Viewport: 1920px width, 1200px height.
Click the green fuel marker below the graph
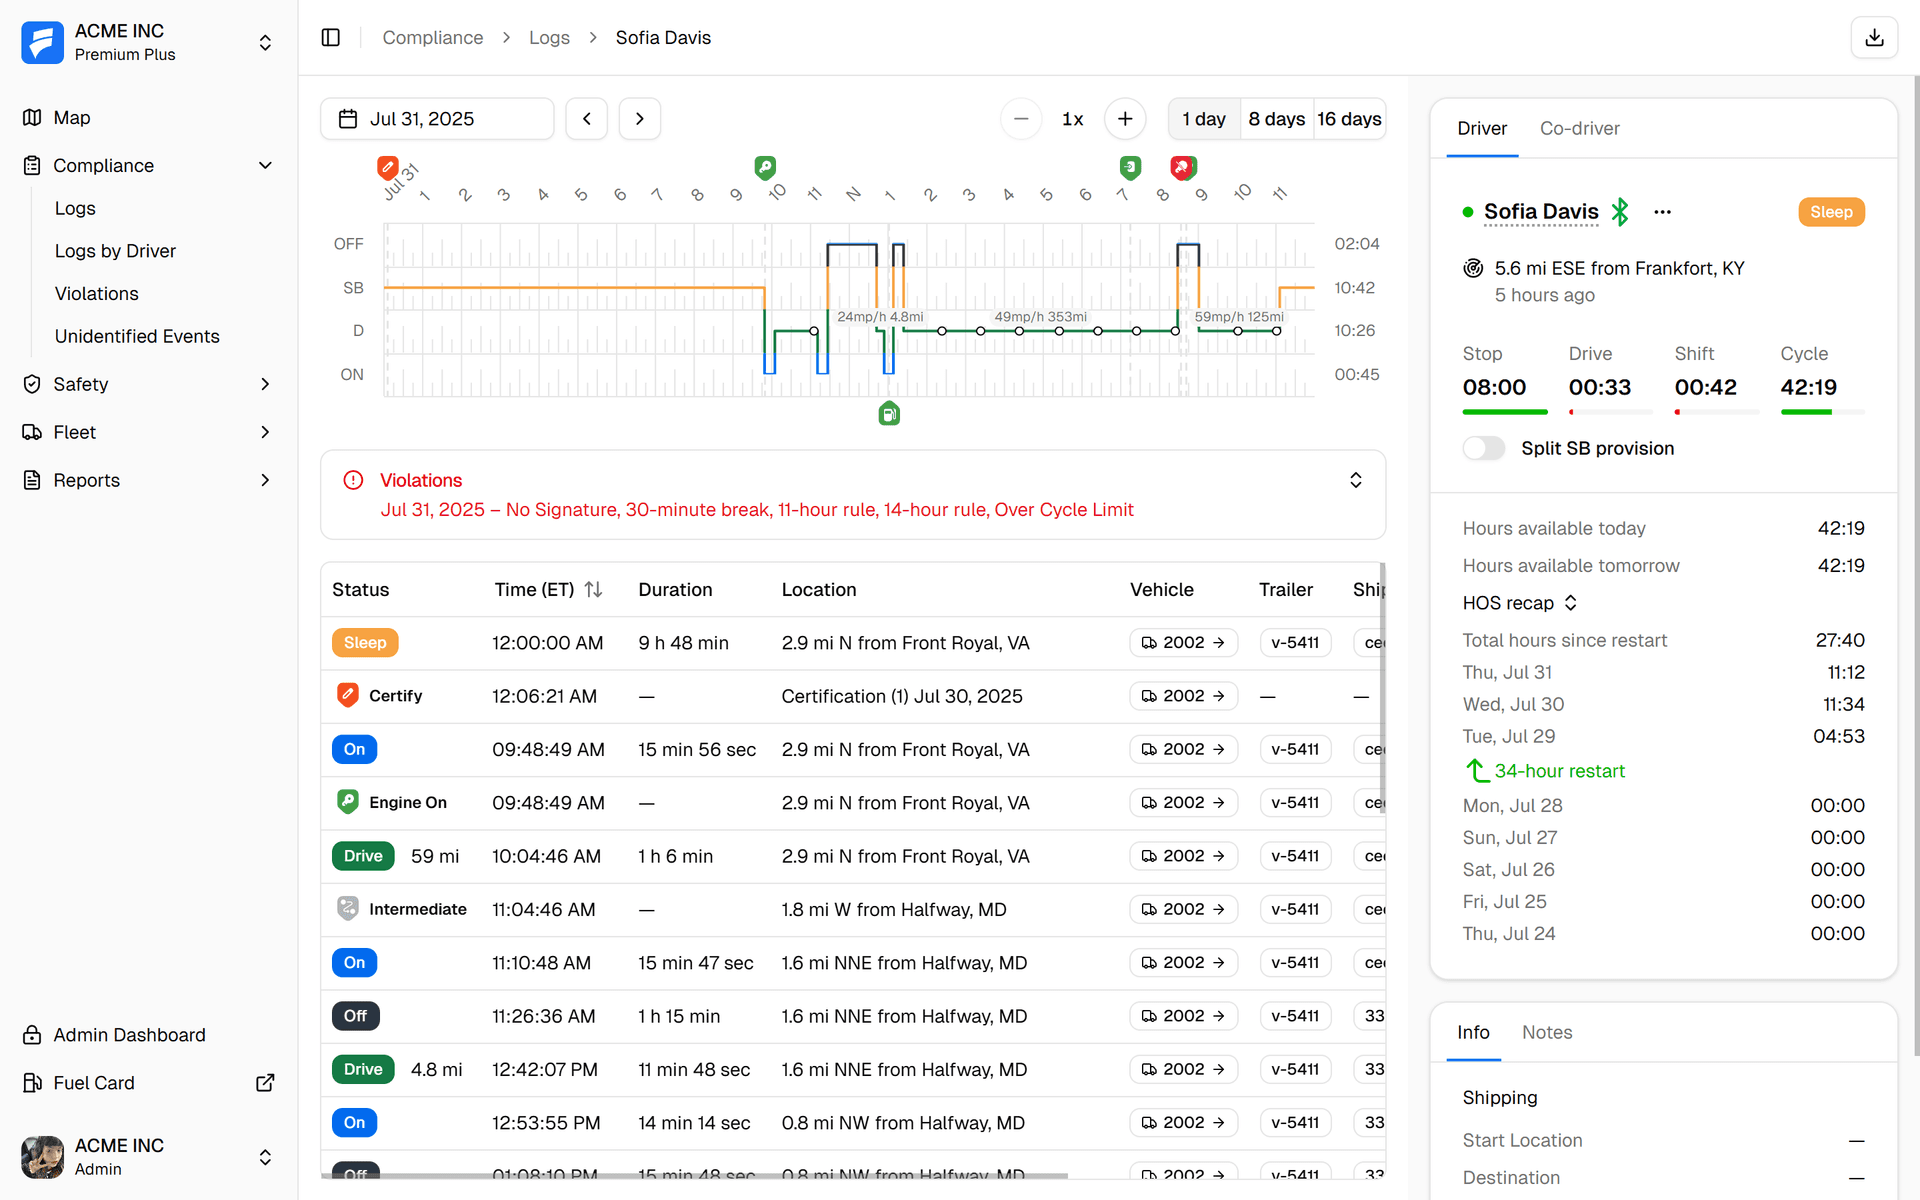889,414
